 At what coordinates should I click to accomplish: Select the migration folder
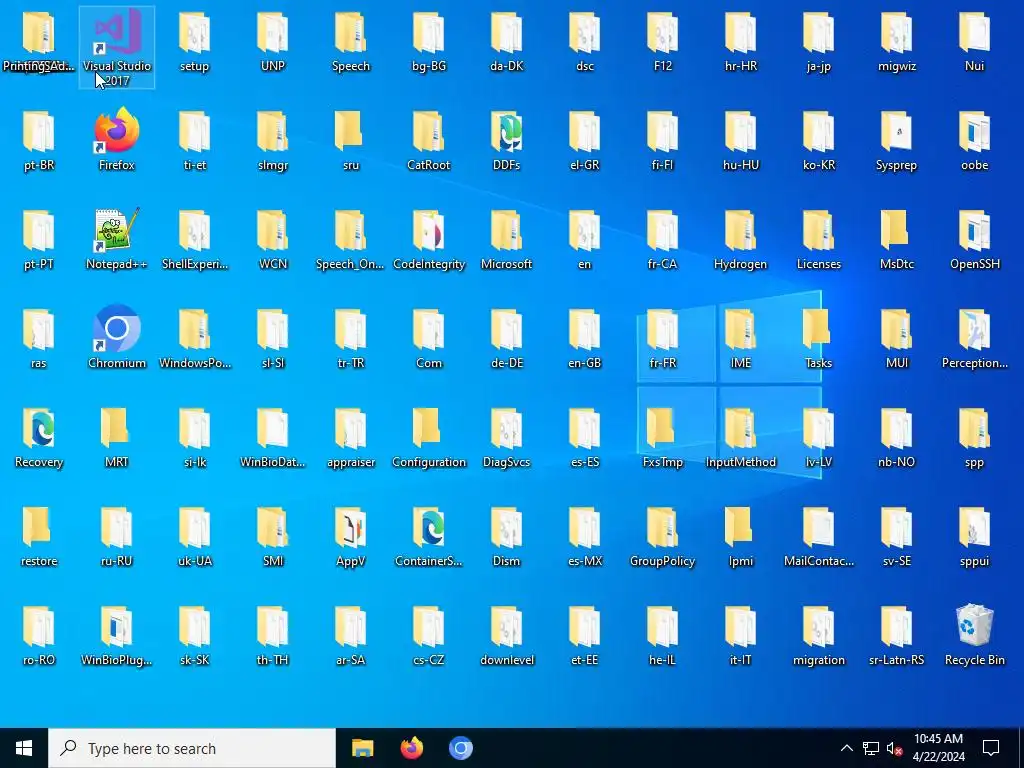pyautogui.click(x=819, y=635)
